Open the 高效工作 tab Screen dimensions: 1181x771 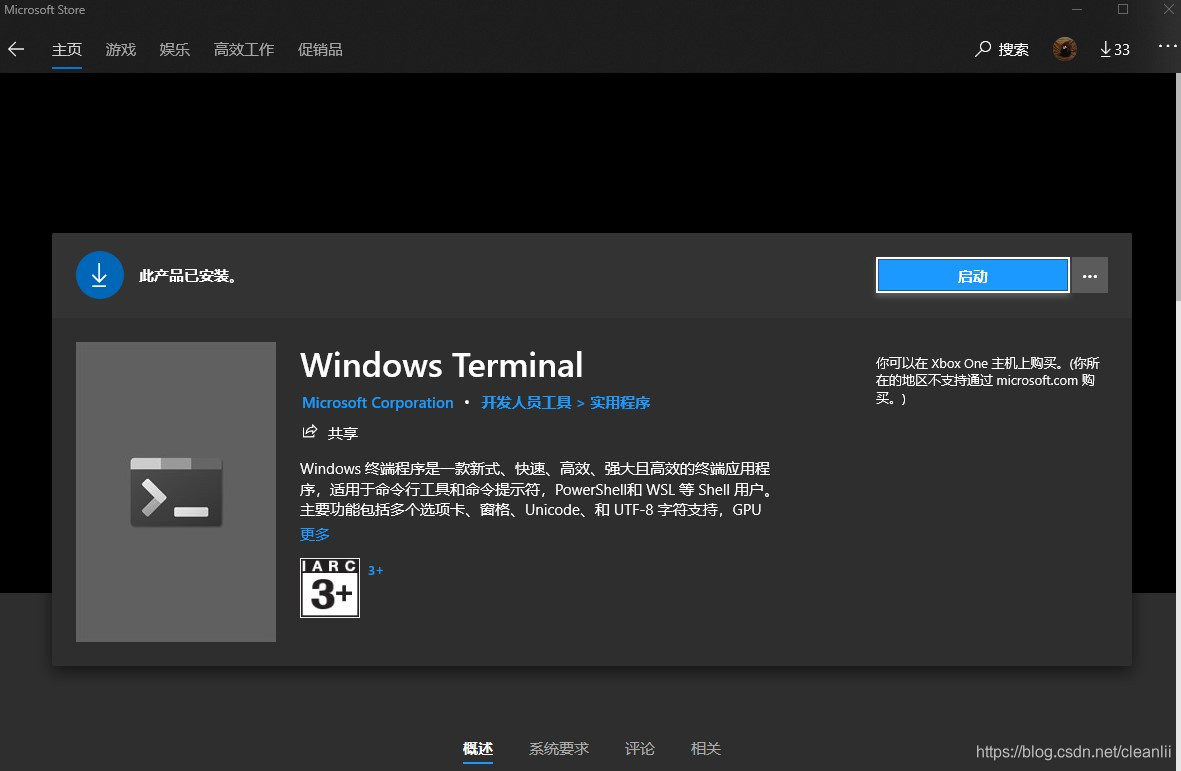pos(243,50)
